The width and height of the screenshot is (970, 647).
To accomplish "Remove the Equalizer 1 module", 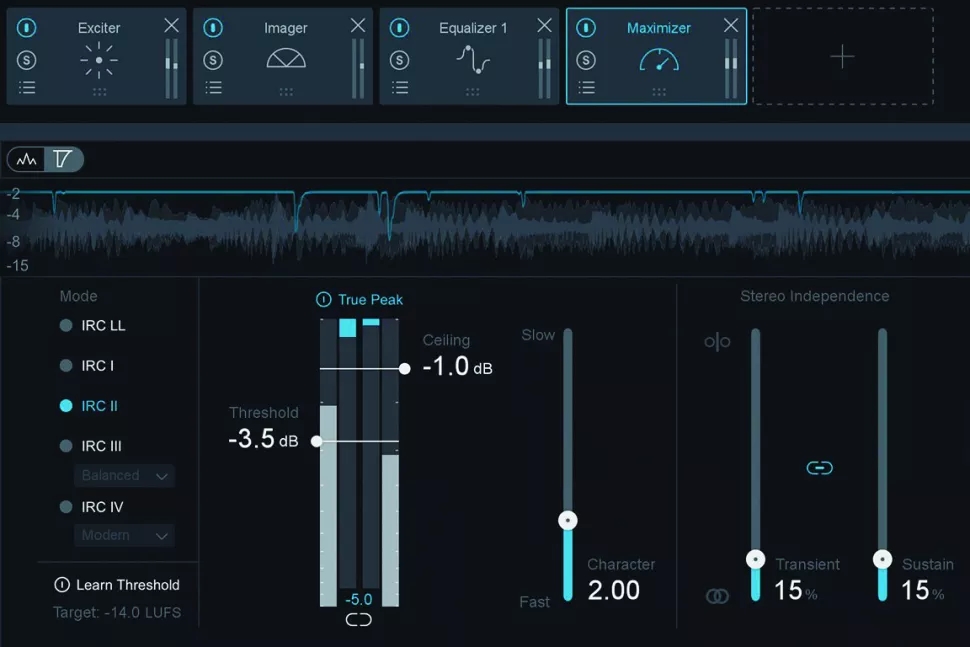I will pos(544,25).
